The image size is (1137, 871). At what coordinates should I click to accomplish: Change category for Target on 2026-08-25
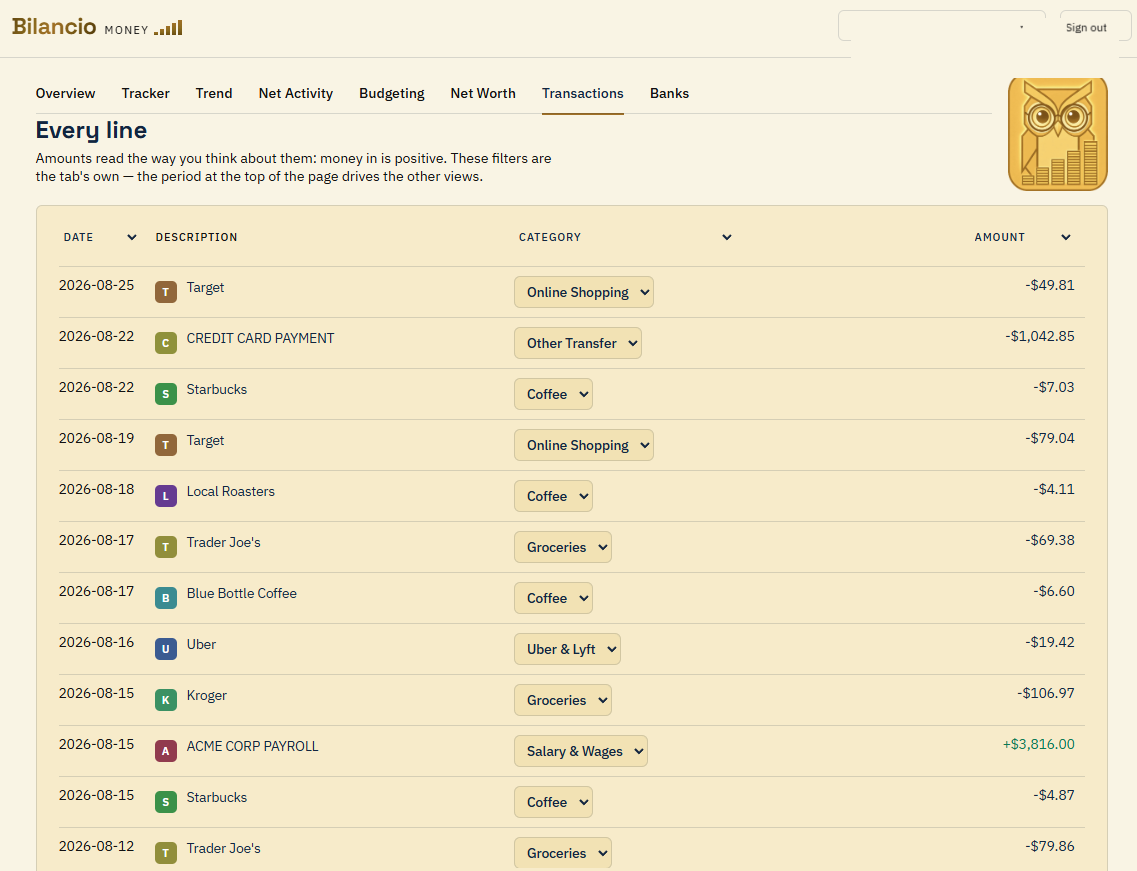pyautogui.click(x=584, y=292)
